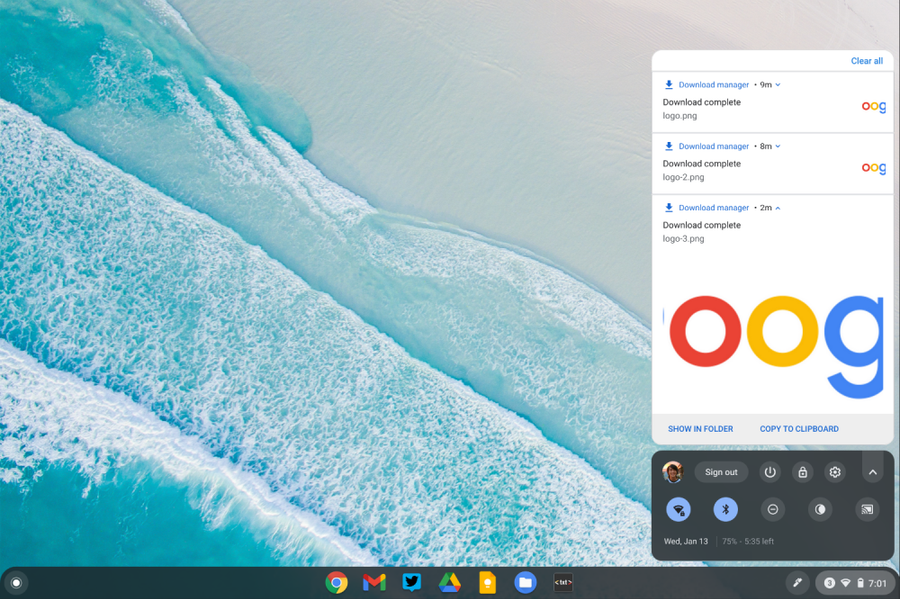This screenshot has width=900, height=599.
Task: Collapse quick settings with the up arrow
Action: pos(873,472)
